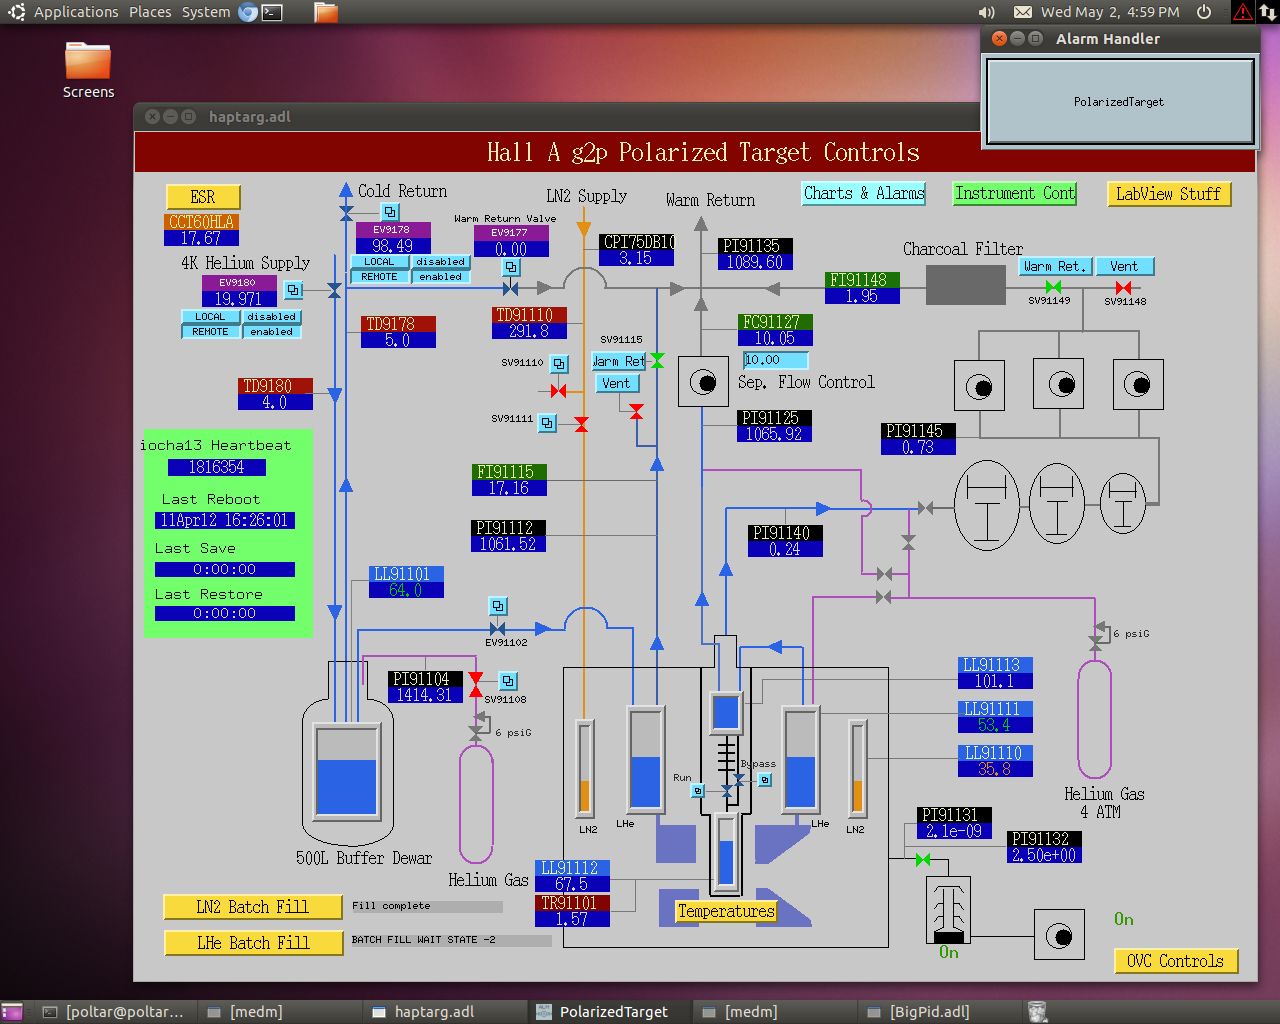This screenshot has height=1024, width=1280.
Task: Click the network arrows indicator icon
Action: pyautogui.click(x=1267, y=12)
